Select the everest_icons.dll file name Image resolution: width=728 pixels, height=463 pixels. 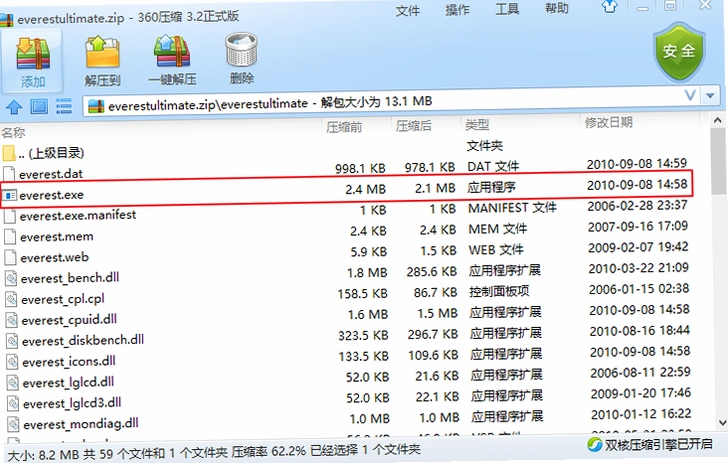click(69, 361)
